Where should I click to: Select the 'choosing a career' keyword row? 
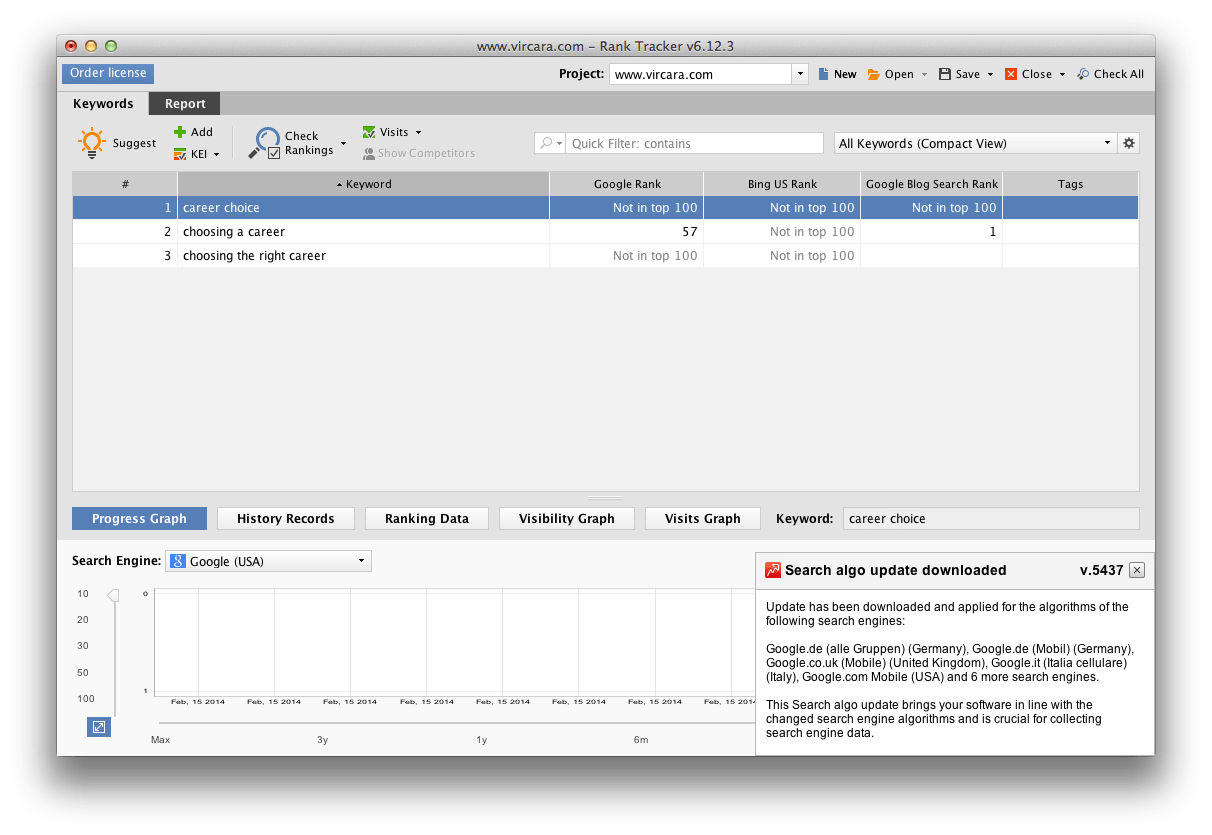(x=605, y=232)
